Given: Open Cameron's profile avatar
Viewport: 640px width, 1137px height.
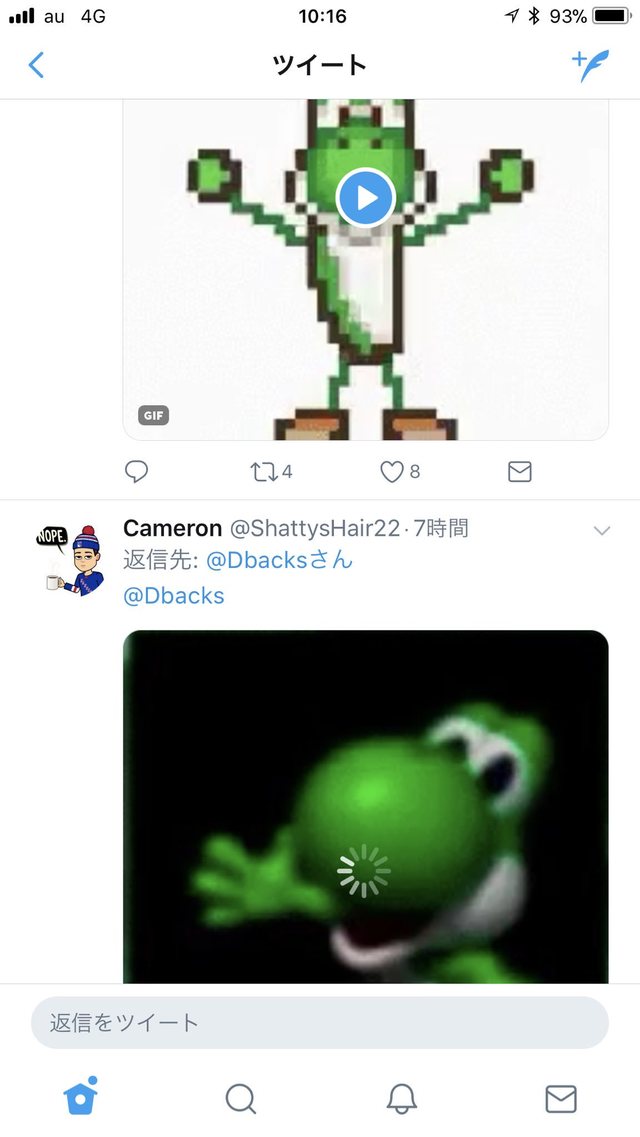Looking at the screenshot, I should 70,560.
